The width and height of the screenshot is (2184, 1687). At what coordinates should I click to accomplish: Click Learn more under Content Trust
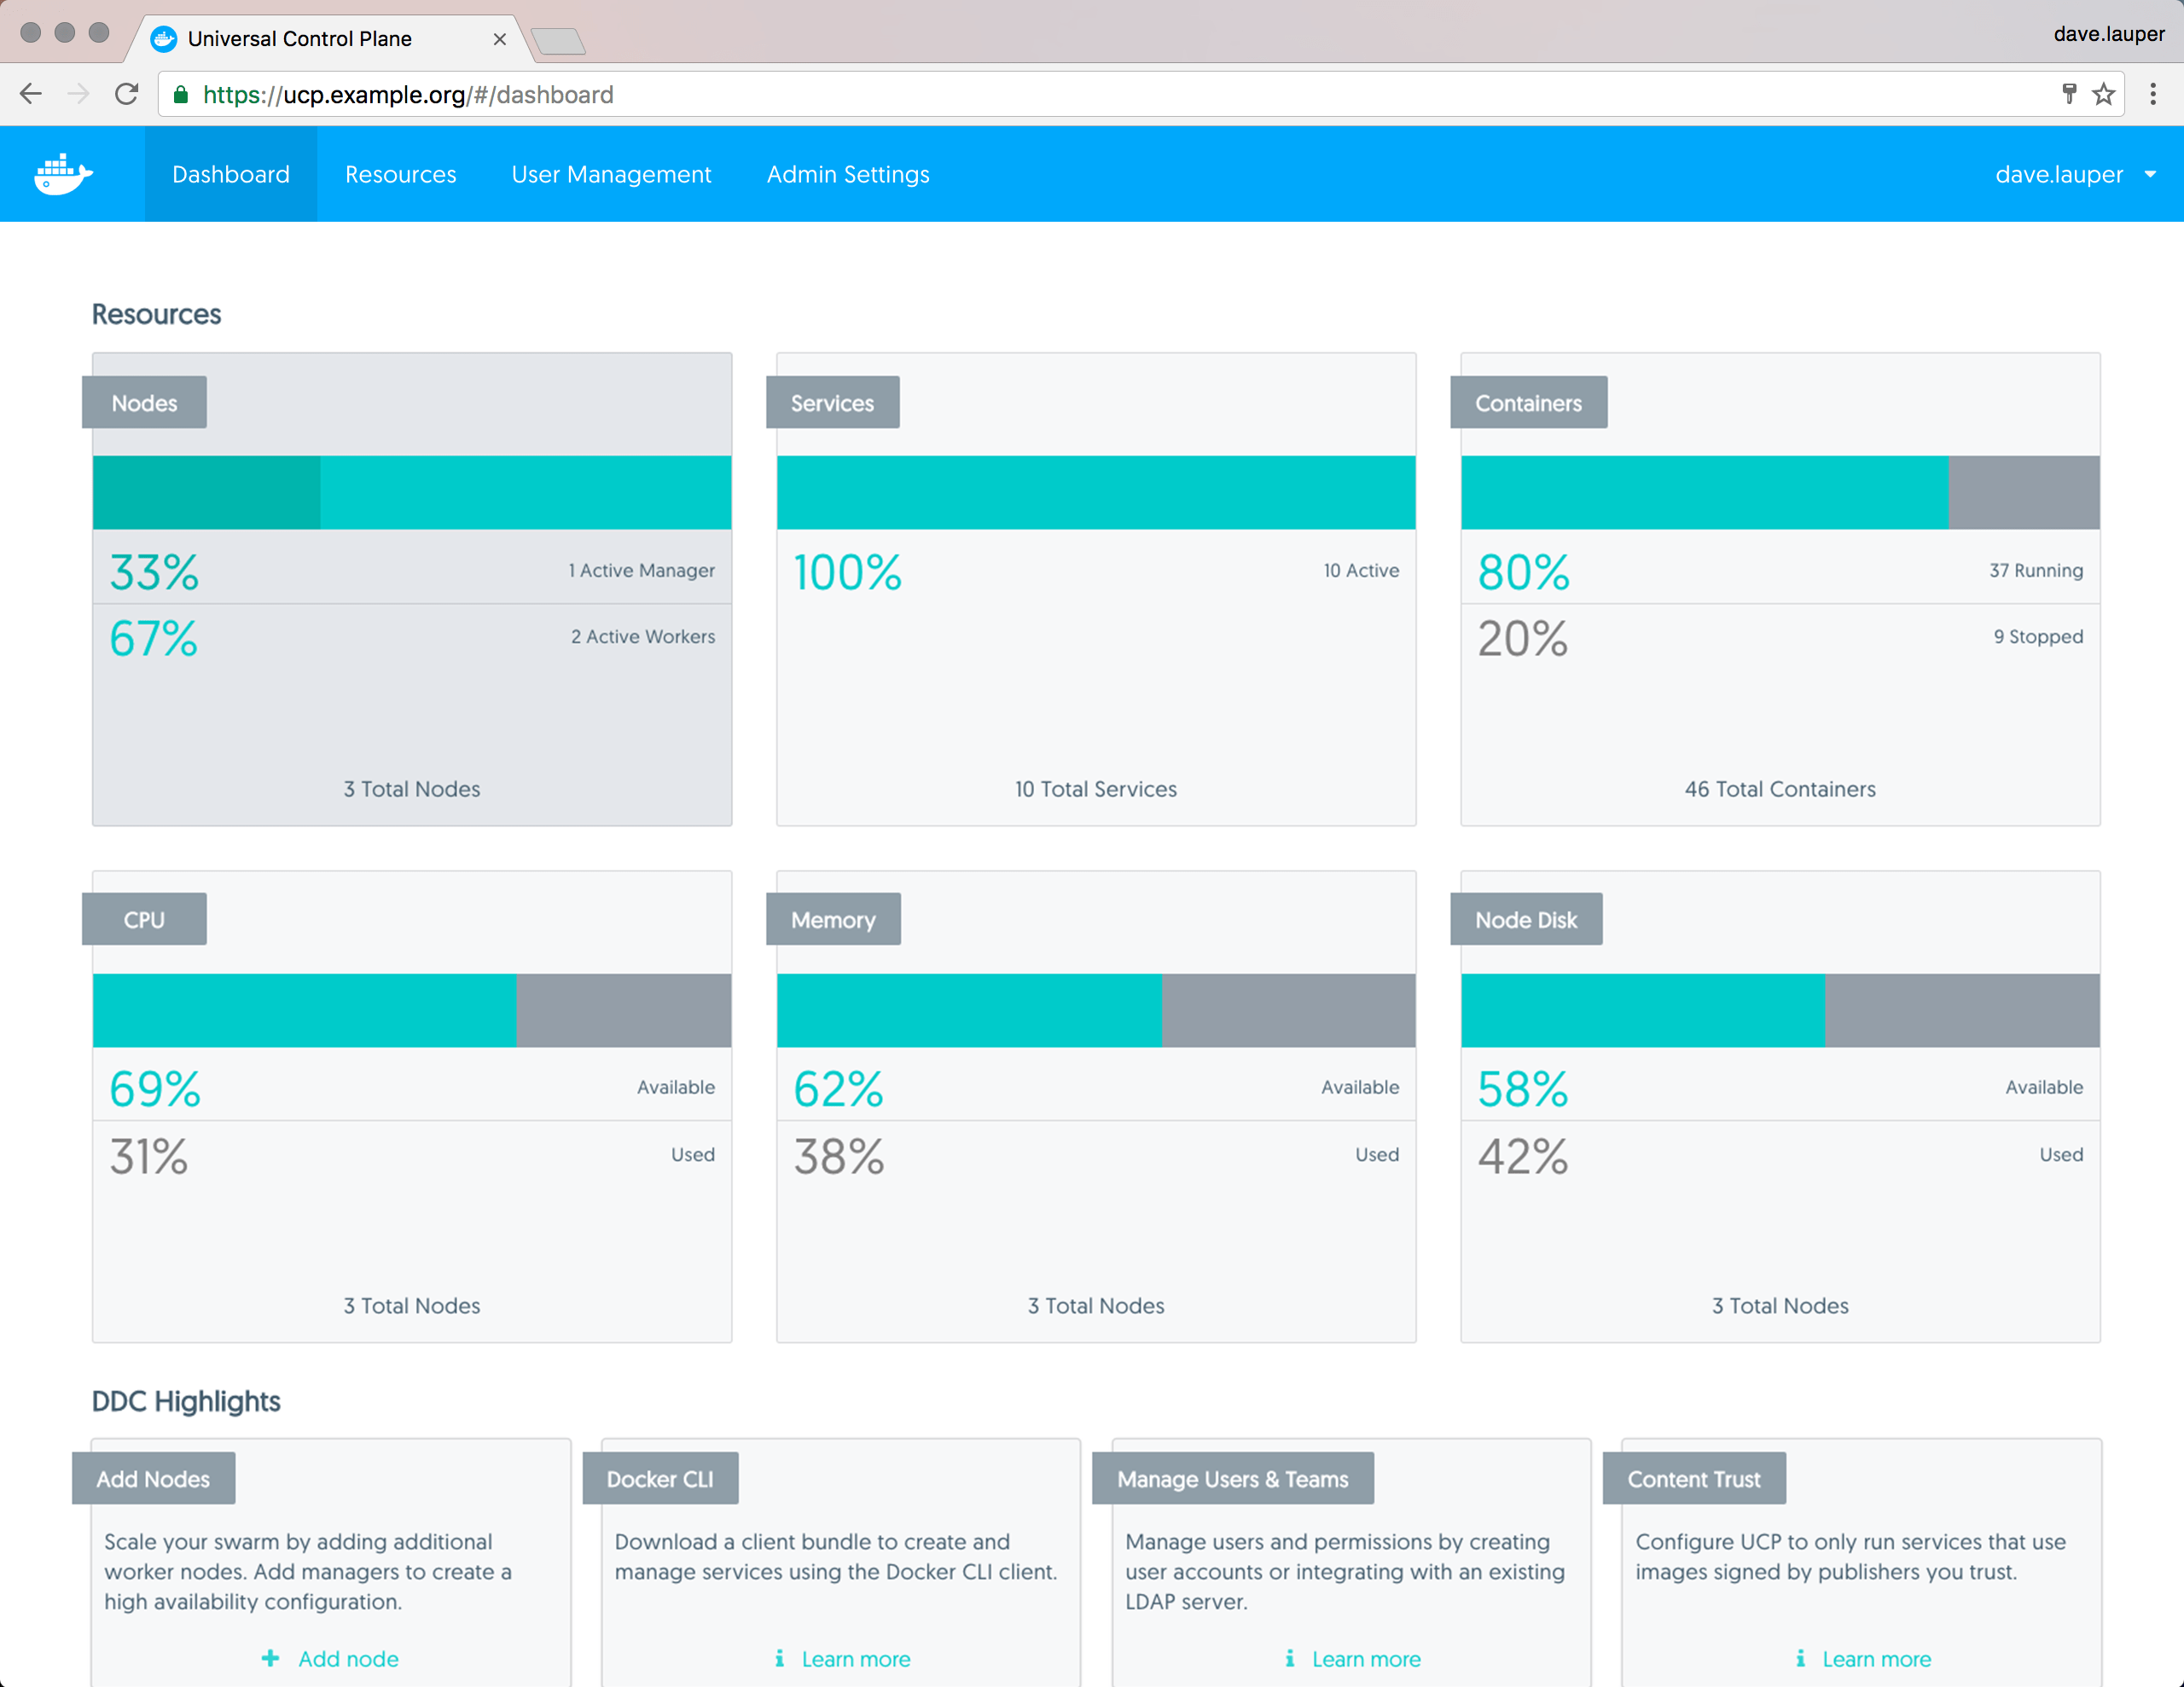point(1876,1659)
